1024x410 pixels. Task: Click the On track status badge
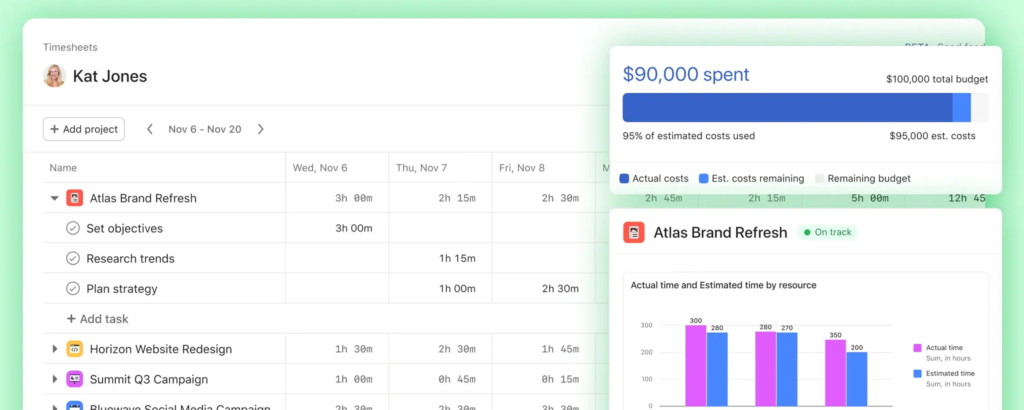pyautogui.click(x=827, y=233)
